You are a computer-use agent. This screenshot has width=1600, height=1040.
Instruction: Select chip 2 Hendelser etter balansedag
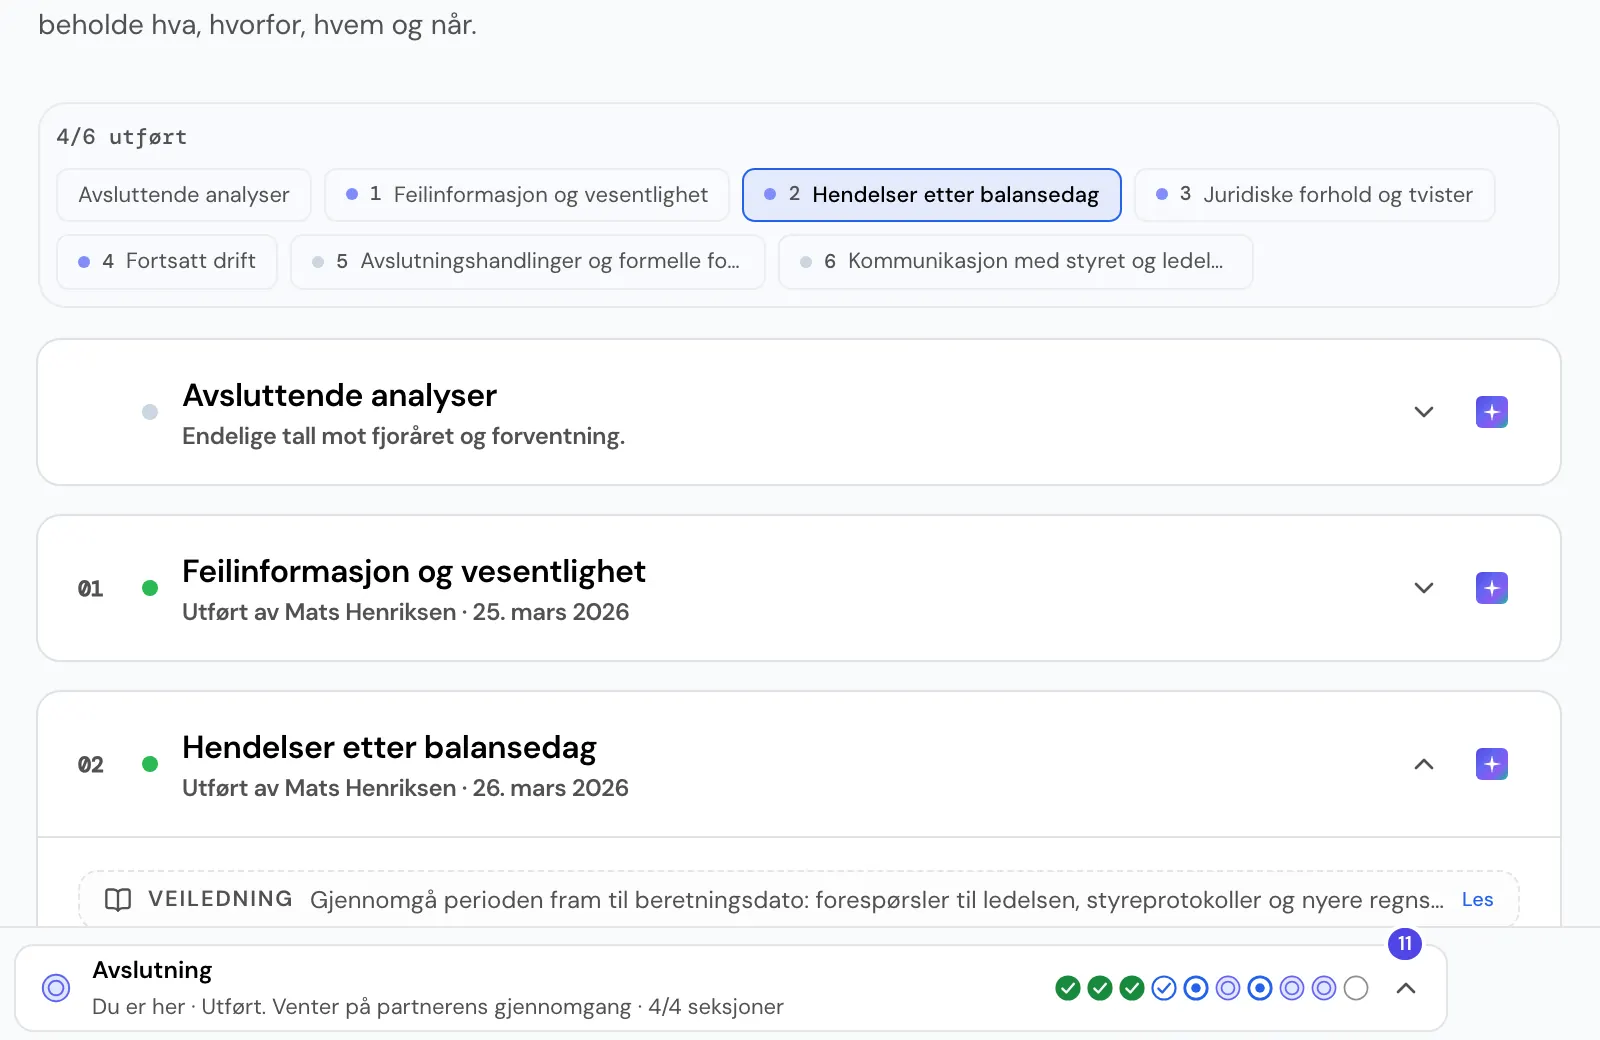point(932,195)
